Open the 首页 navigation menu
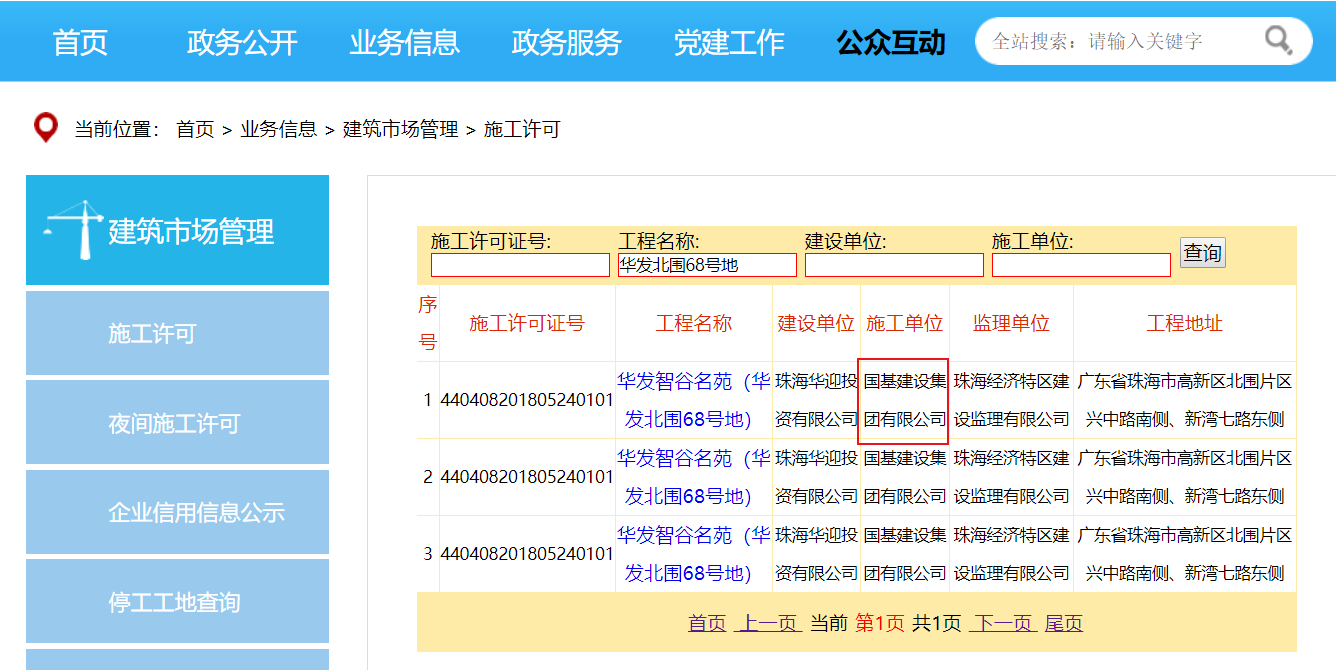This screenshot has height=670, width=1336. [80, 42]
